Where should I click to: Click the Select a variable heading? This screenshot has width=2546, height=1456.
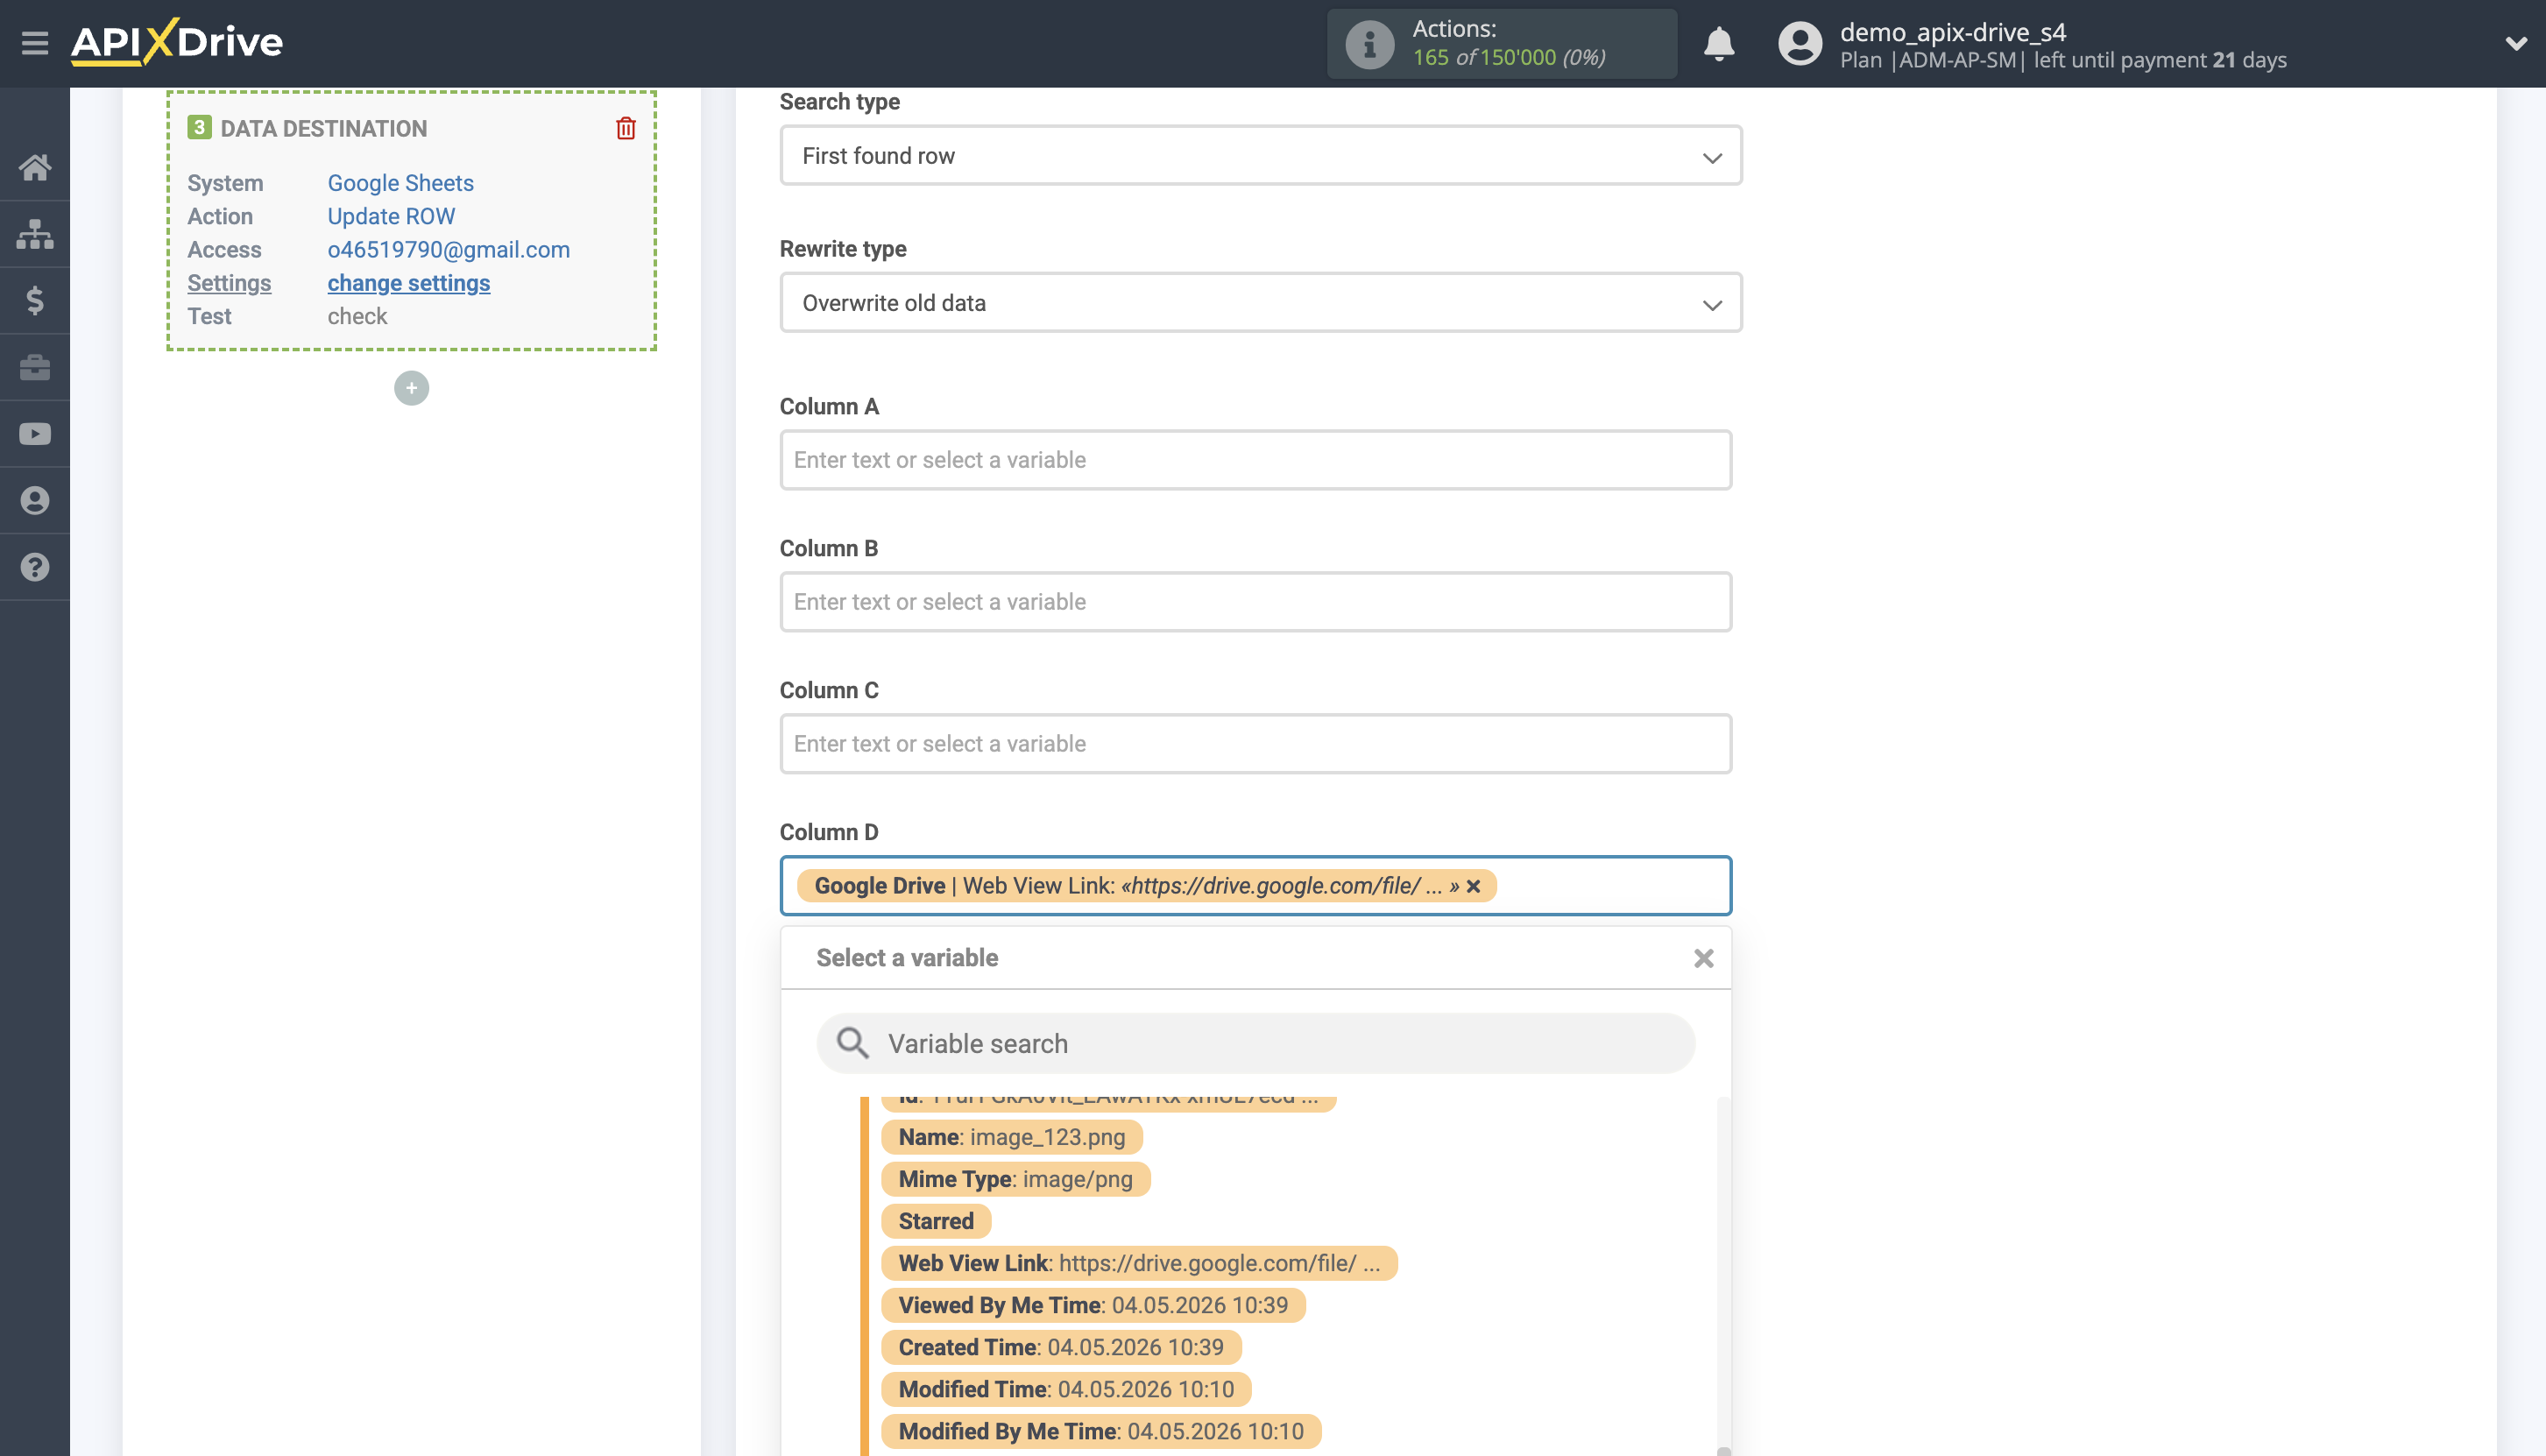point(906,958)
